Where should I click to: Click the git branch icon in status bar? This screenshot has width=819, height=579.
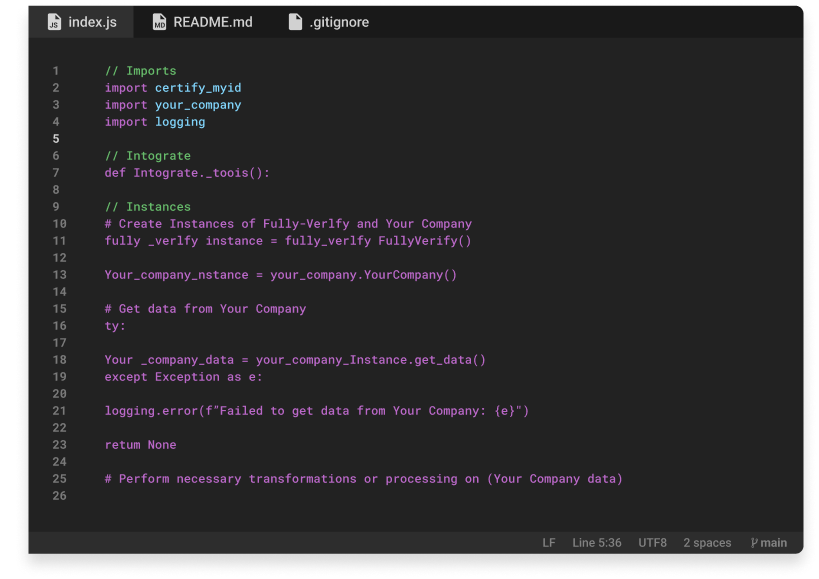click(754, 543)
